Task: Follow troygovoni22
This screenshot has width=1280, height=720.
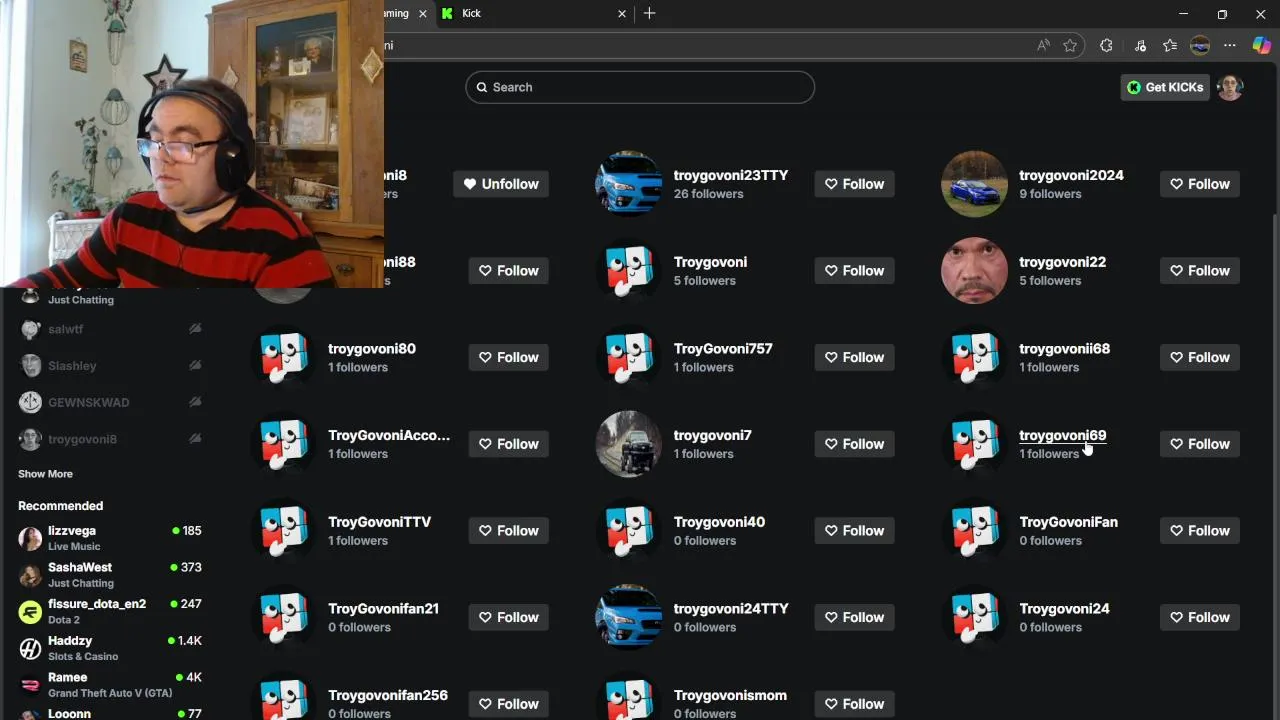Action: pyautogui.click(x=1200, y=271)
